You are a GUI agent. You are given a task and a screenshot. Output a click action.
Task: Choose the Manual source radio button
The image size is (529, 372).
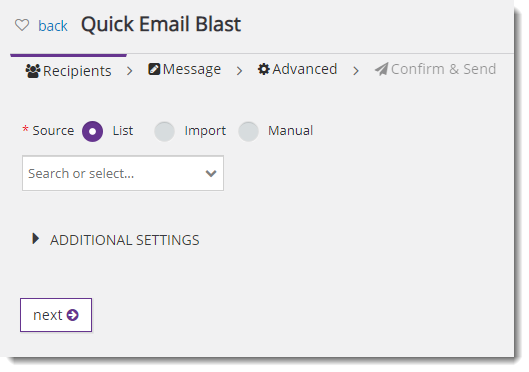click(x=248, y=131)
